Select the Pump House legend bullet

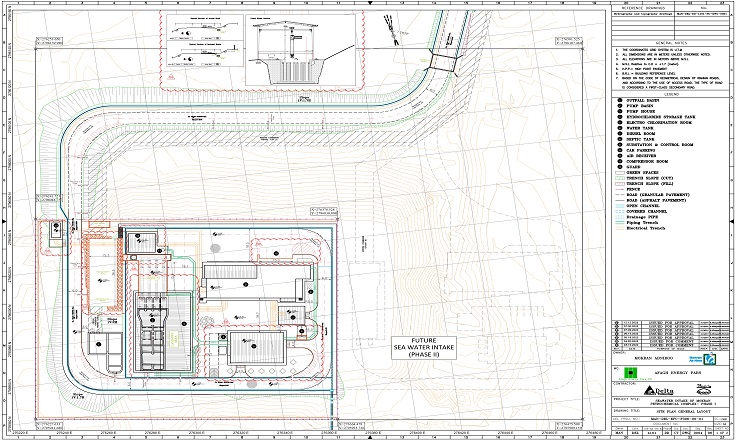(x=619, y=111)
